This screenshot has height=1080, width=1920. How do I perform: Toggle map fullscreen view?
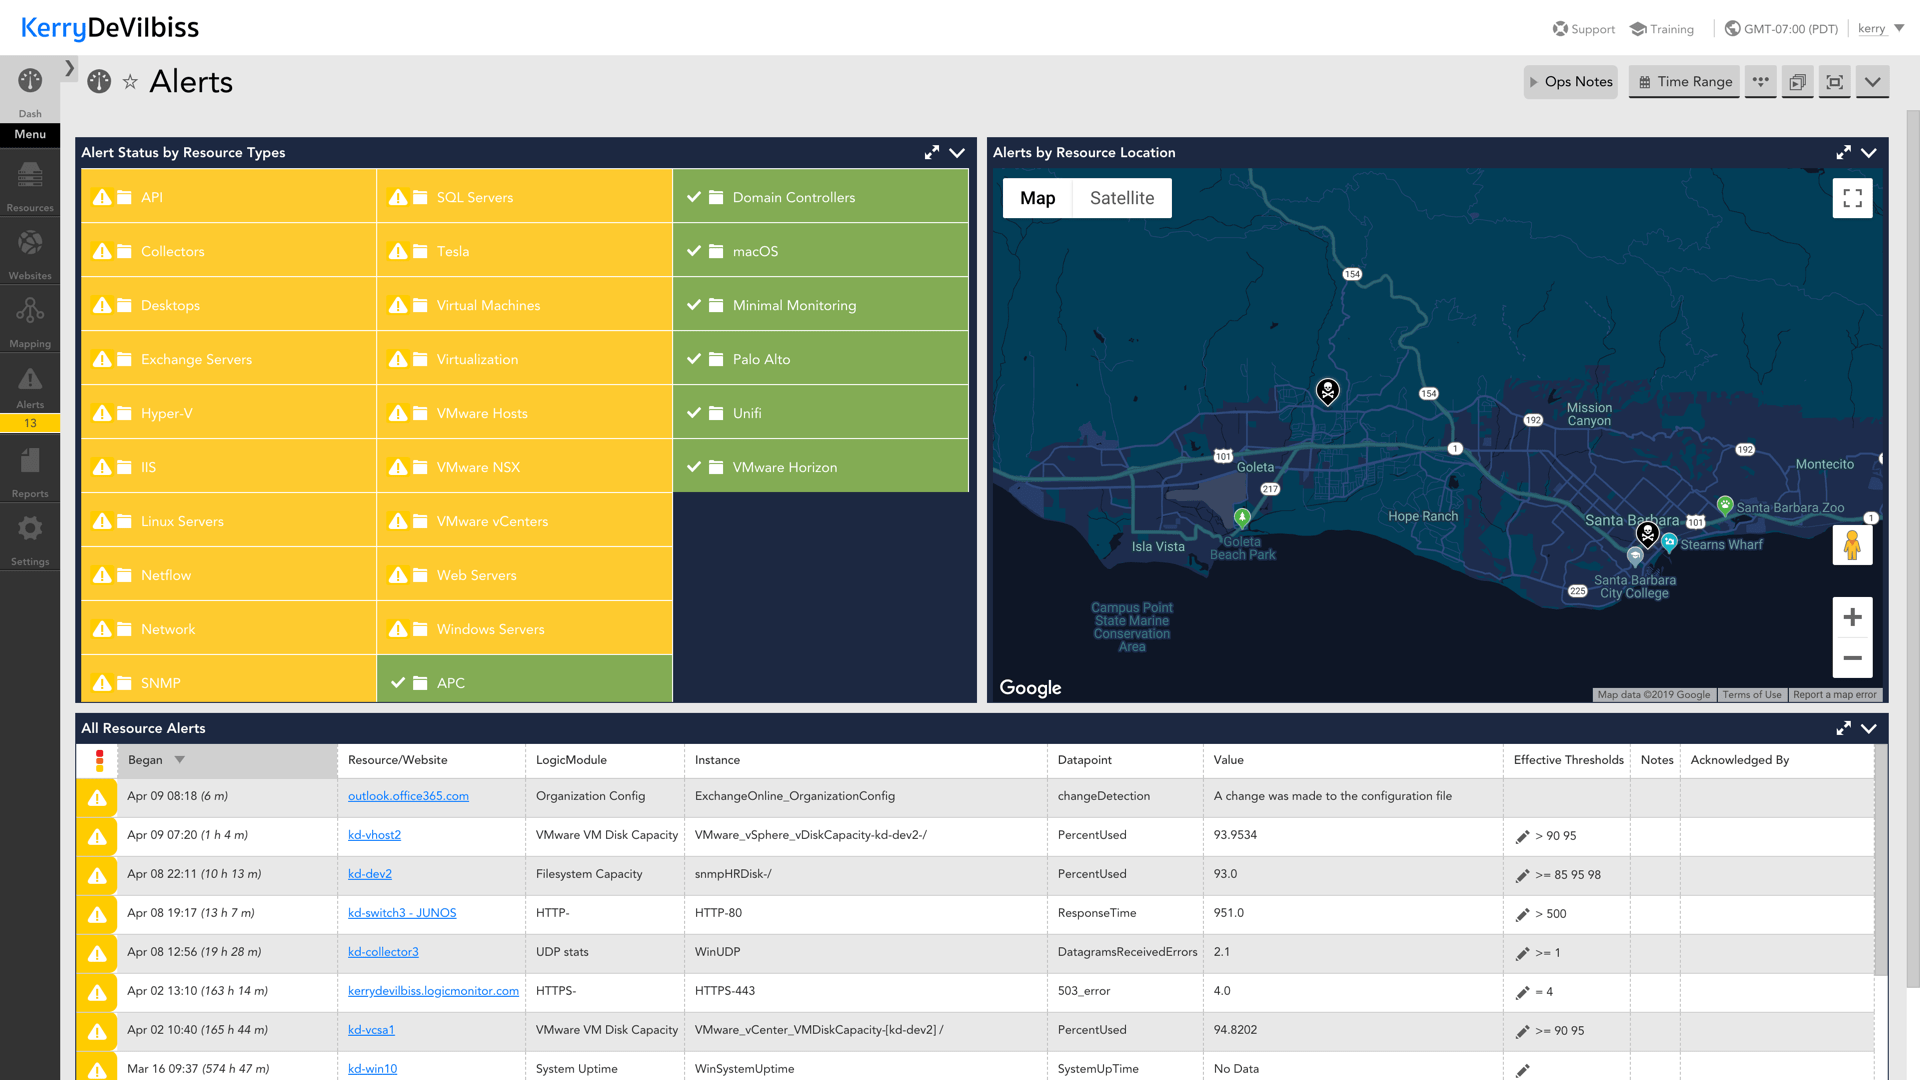pos(1852,198)
